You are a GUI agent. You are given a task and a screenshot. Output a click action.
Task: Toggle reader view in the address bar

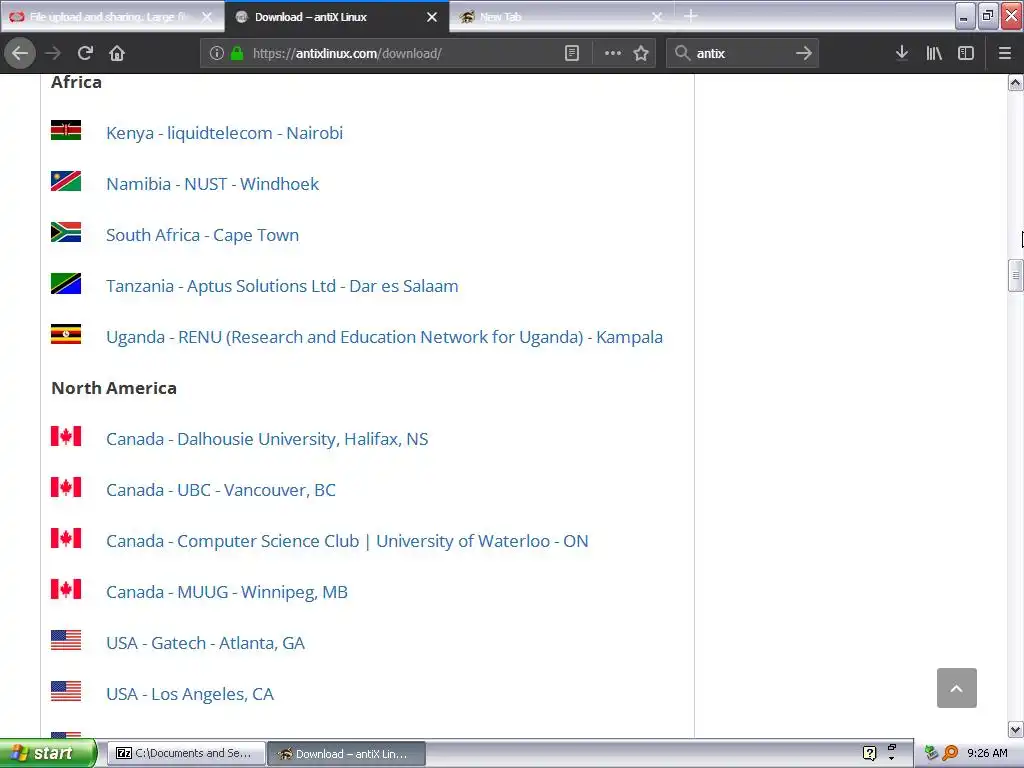pos(571,54)
